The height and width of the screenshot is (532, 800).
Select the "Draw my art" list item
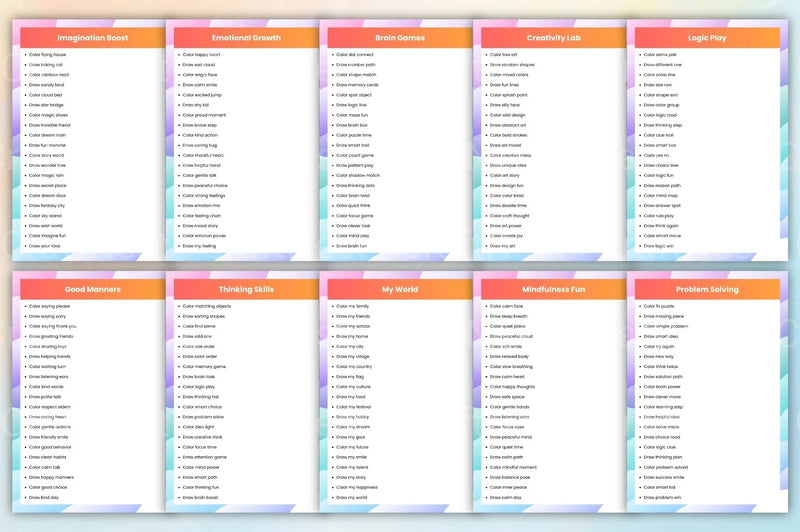click(x=503, y=246)
